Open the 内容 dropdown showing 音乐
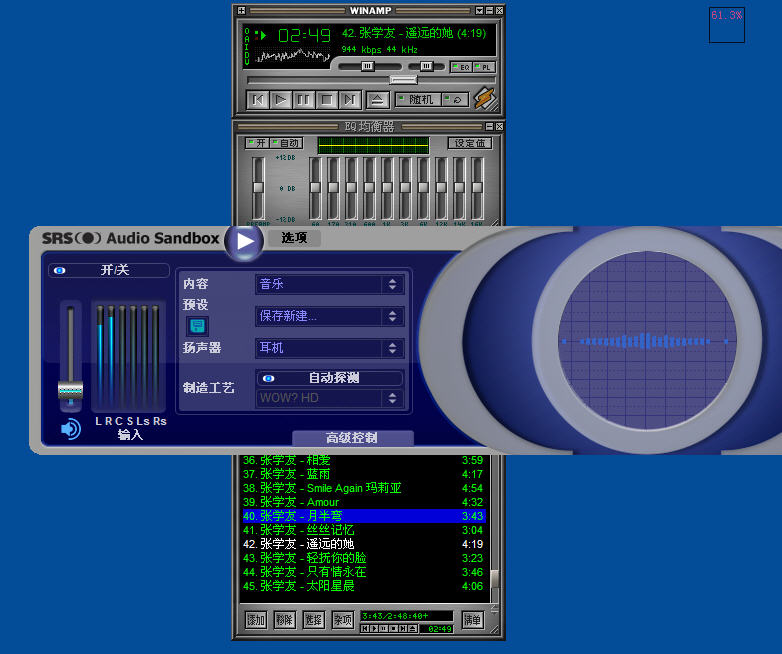782x654 pixels. point(329,284)
